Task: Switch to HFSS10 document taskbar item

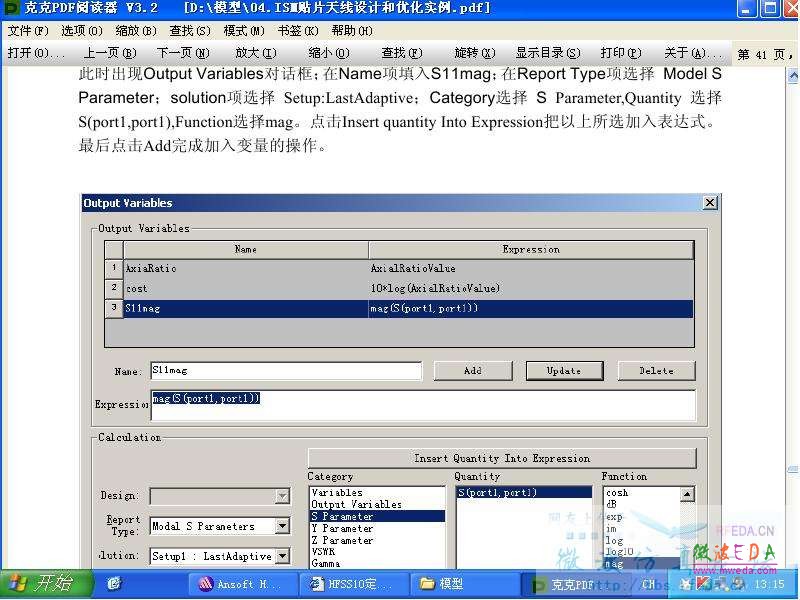Action: pyautogui.click(x=354, y=584)
